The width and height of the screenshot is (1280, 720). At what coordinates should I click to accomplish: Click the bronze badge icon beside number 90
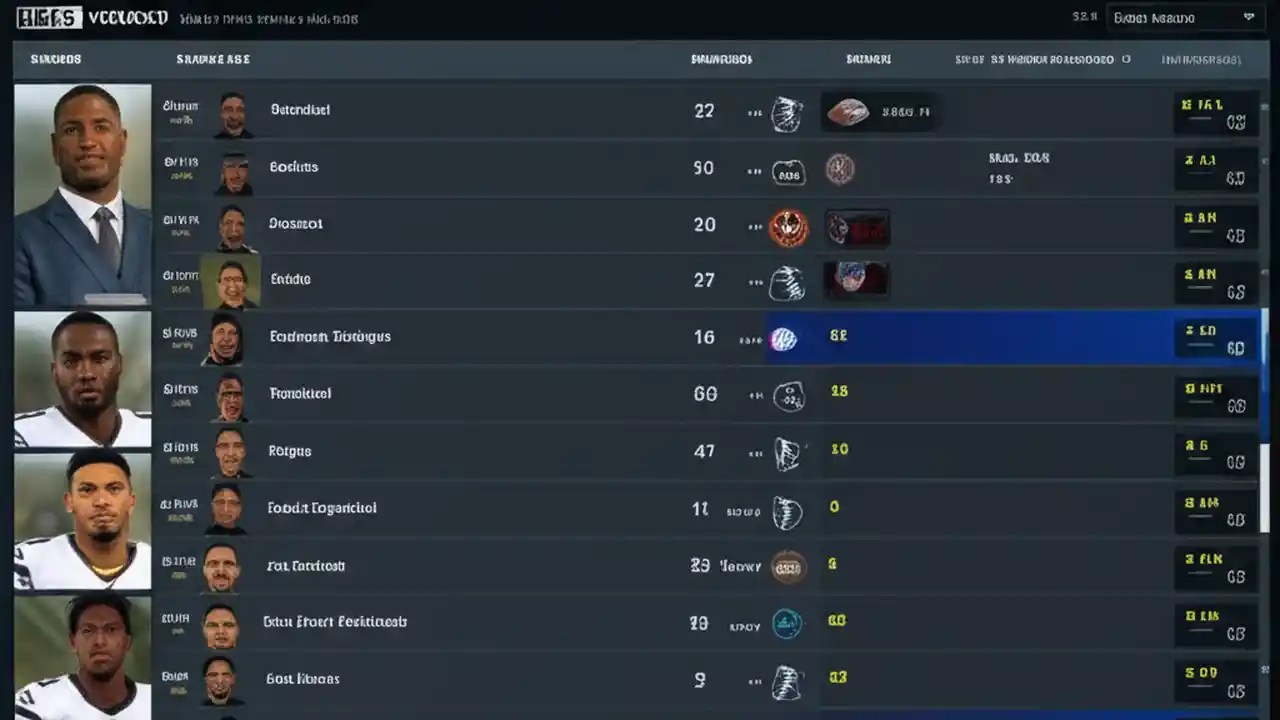click(x=840, y=170)
